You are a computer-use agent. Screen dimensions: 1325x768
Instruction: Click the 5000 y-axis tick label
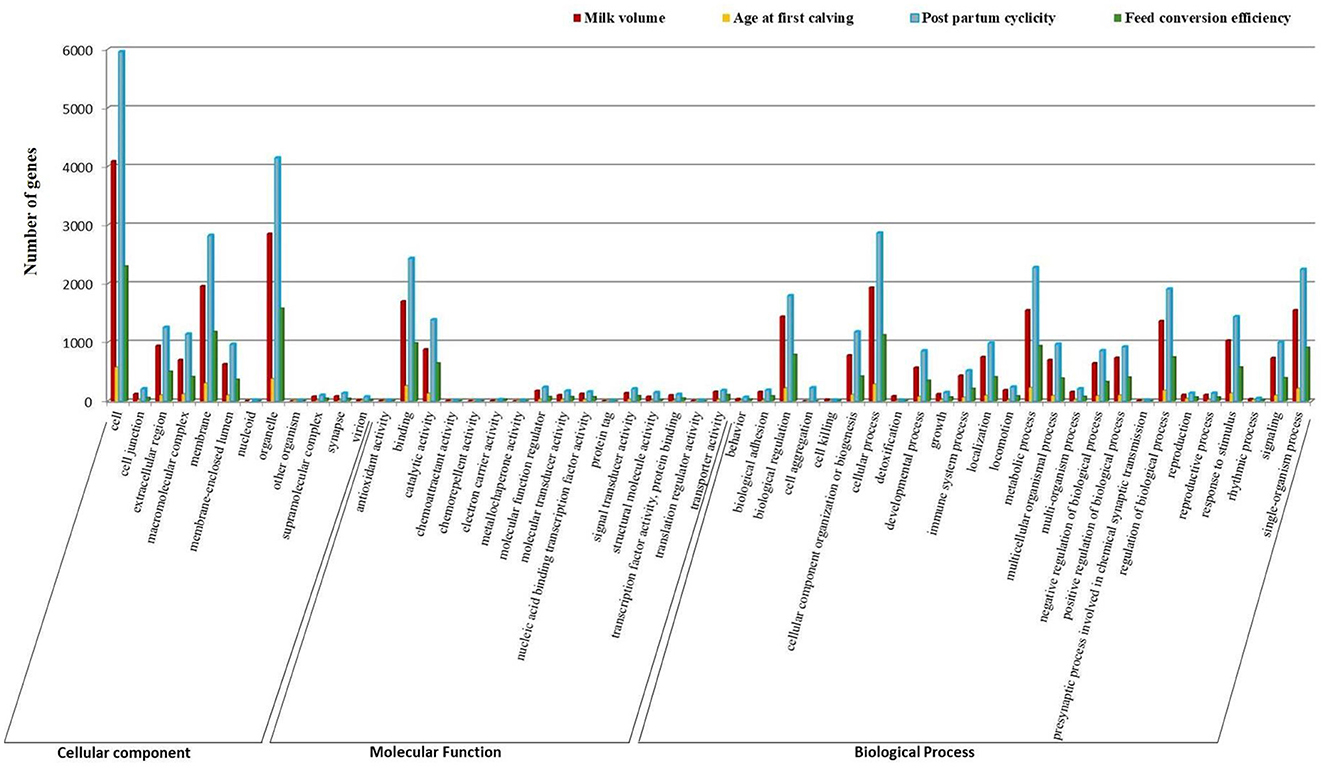[77, 109]
